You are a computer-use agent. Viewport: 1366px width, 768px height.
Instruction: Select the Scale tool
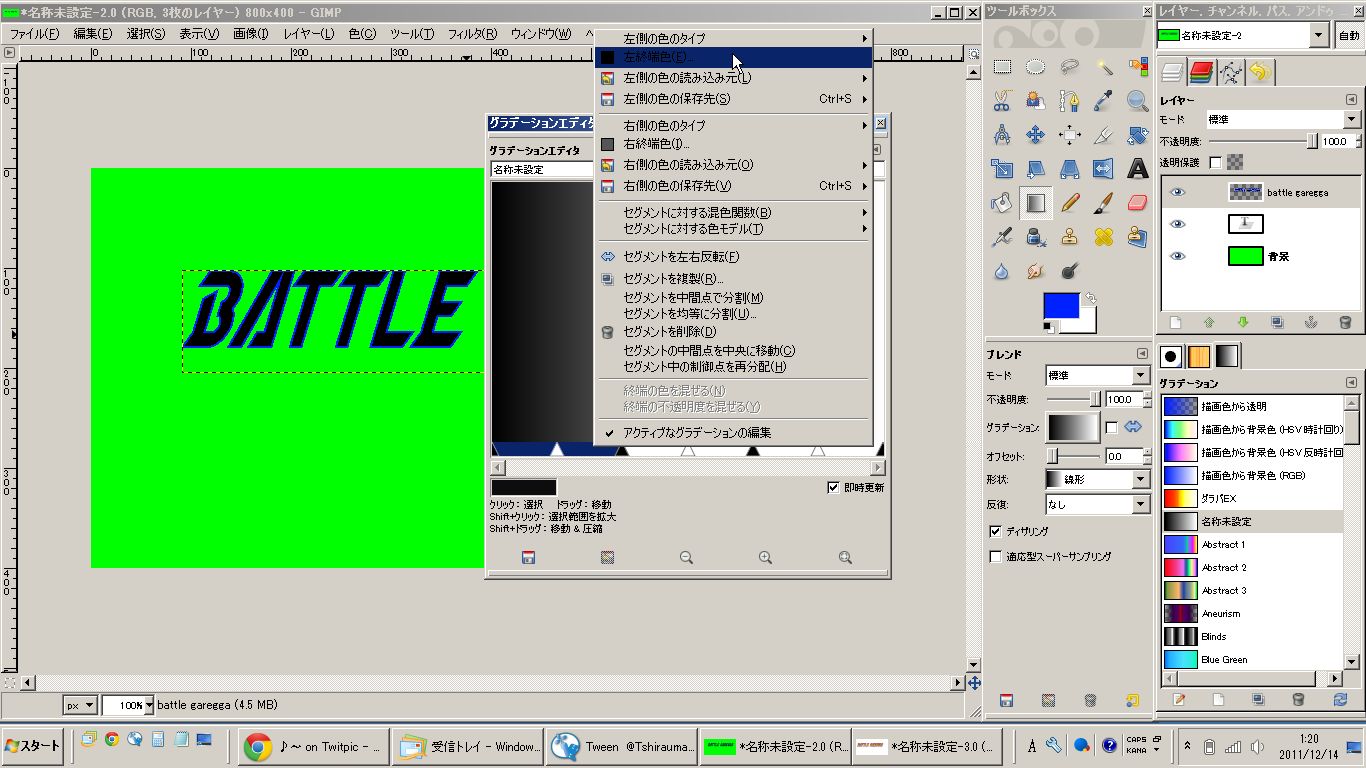point(1002,169)
